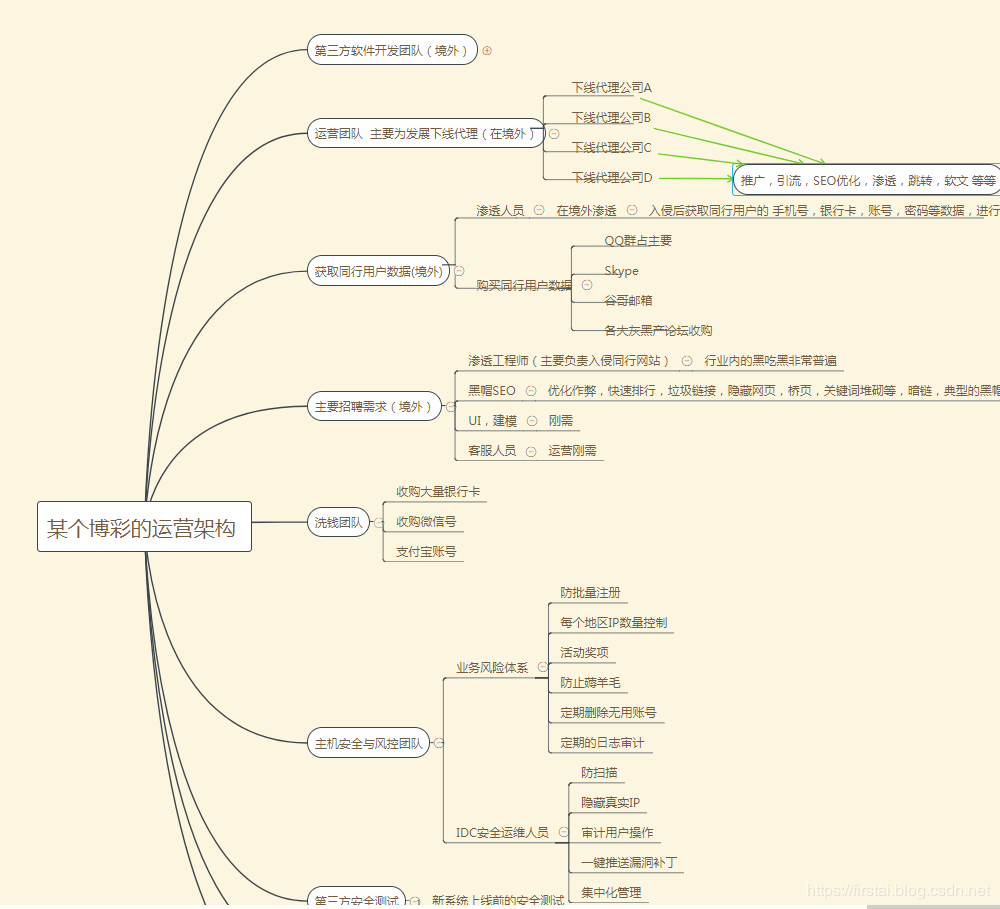This screenshot has width=1000, height=909.
Task: Select the 隐藏真实IP node
Action: coord(610,802)
